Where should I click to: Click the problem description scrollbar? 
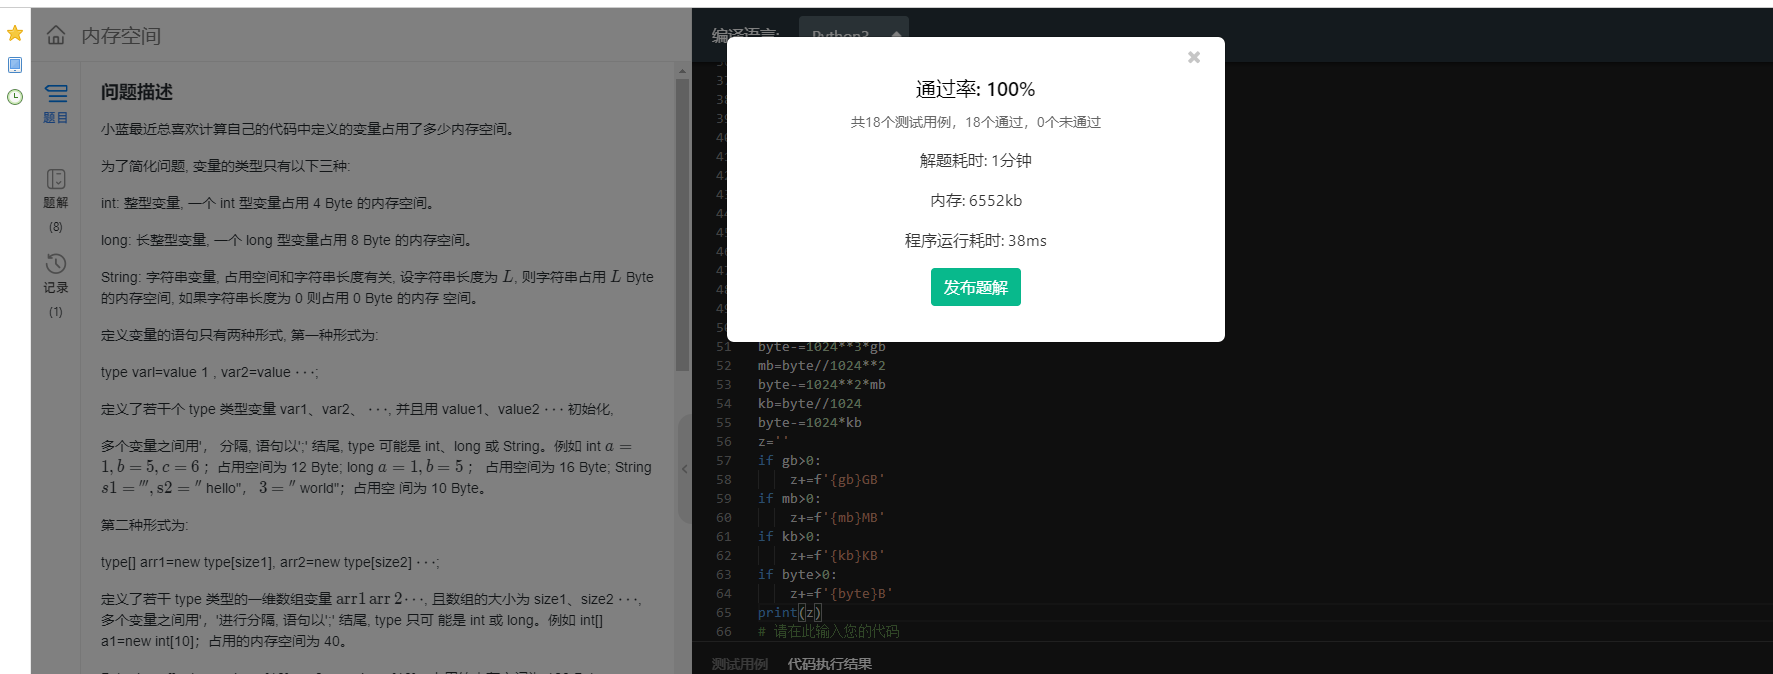tap(683, 225)
